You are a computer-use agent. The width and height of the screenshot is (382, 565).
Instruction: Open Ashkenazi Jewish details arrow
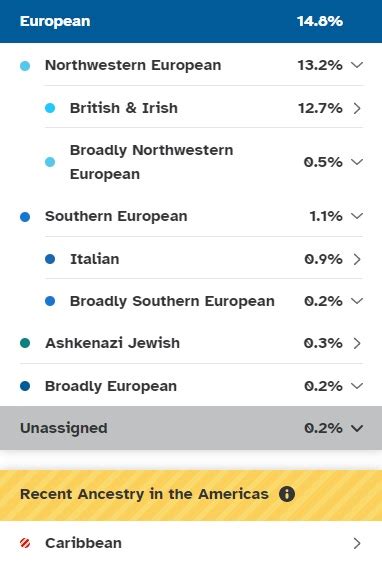[x=357, y=343]
